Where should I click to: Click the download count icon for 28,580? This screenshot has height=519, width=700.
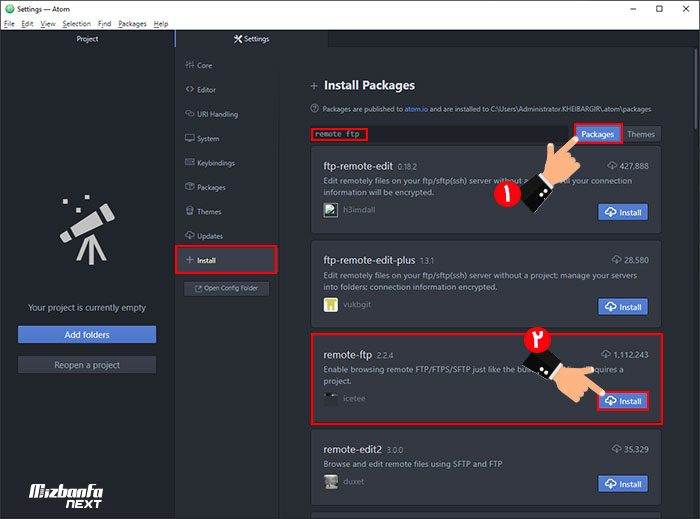click(x=617, y=259)
